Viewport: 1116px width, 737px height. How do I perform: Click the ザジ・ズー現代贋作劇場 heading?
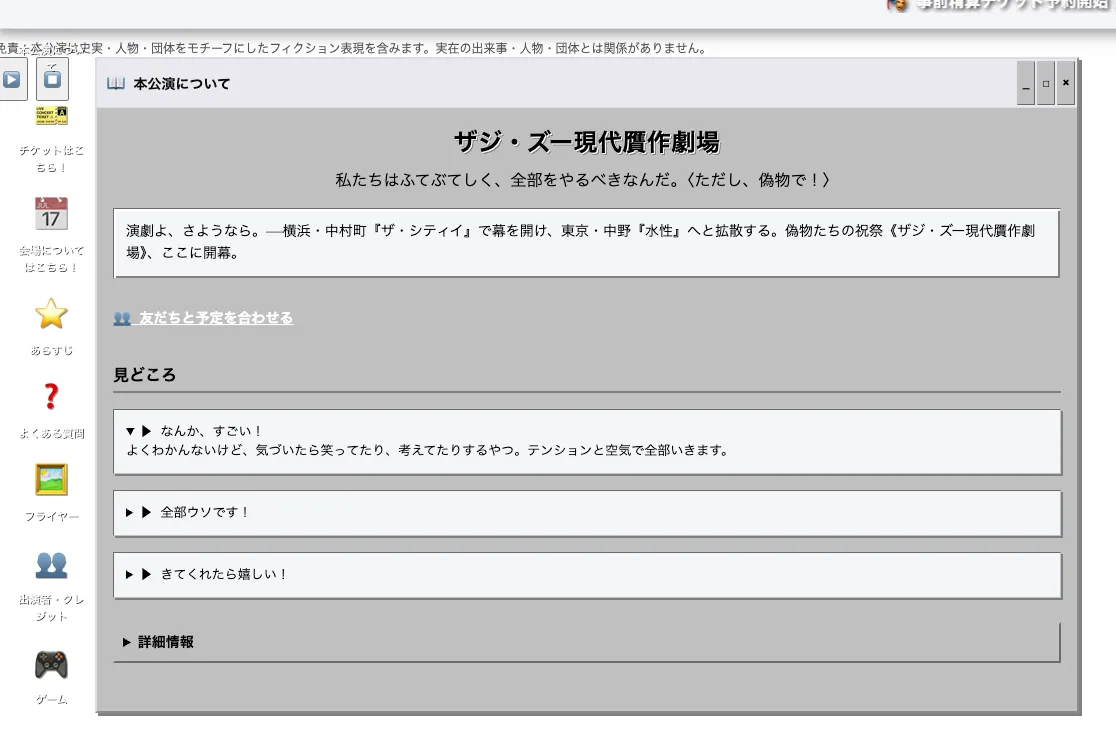pos(587,143)
